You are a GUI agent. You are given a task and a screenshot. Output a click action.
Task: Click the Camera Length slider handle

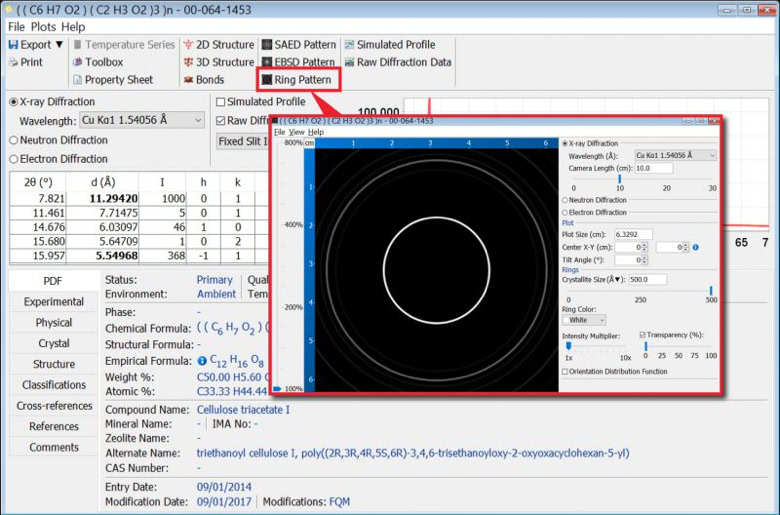pyautogui.click(x=619, y=179)
